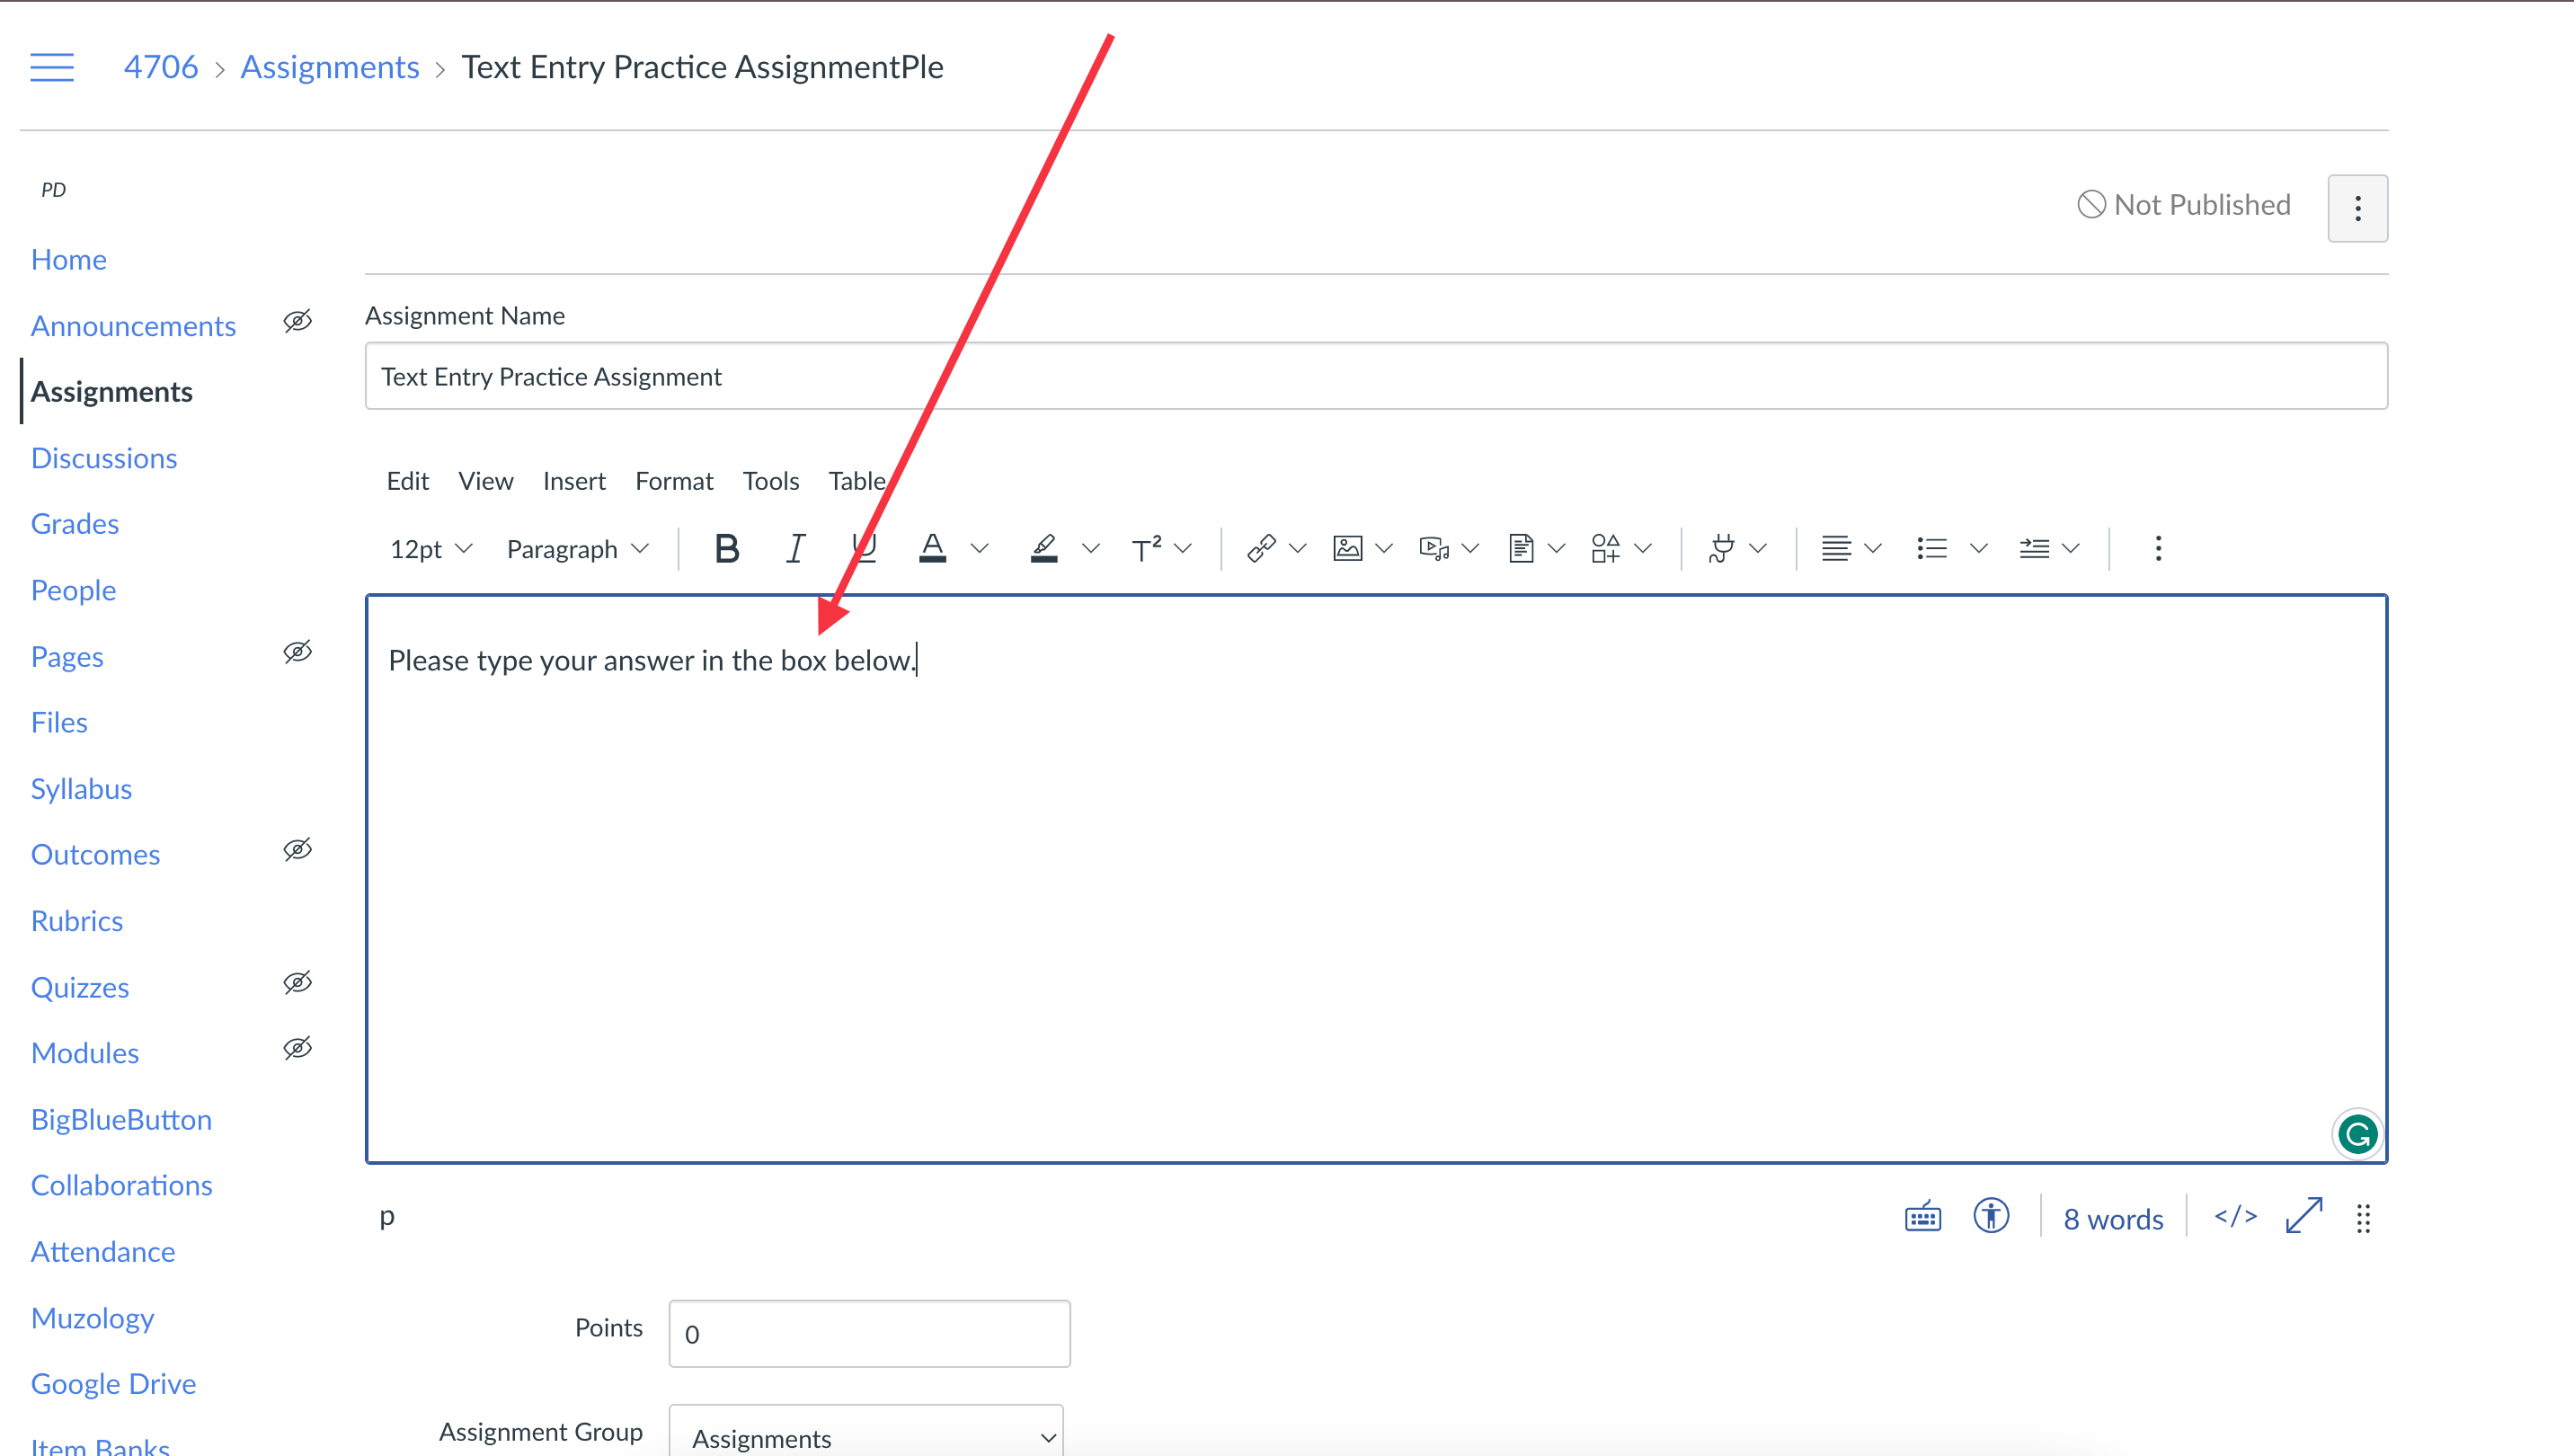Expand editor to fullscreen
The image size is (2574, 1456).
click(2304, 1216)
